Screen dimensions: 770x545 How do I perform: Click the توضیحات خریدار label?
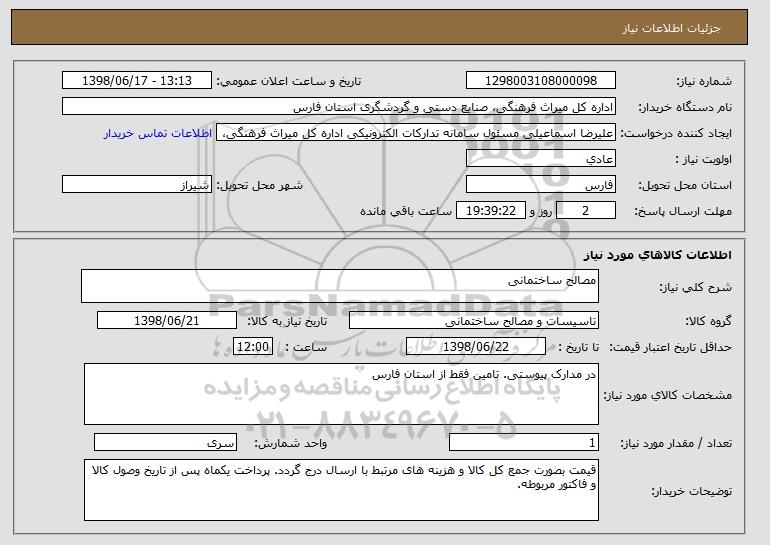pyautogui.click(x=691, y=491)
